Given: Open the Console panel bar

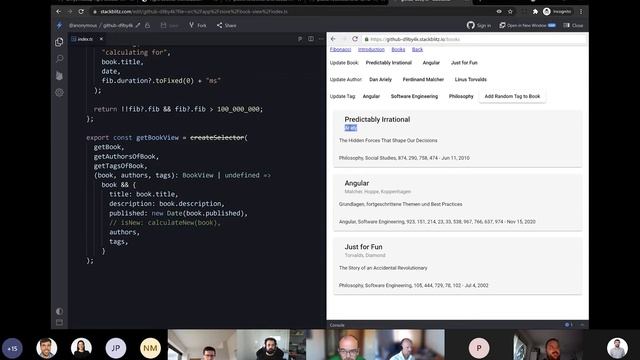Looking at the screenshot, I should pyautogui.click(x=457, y=325).
